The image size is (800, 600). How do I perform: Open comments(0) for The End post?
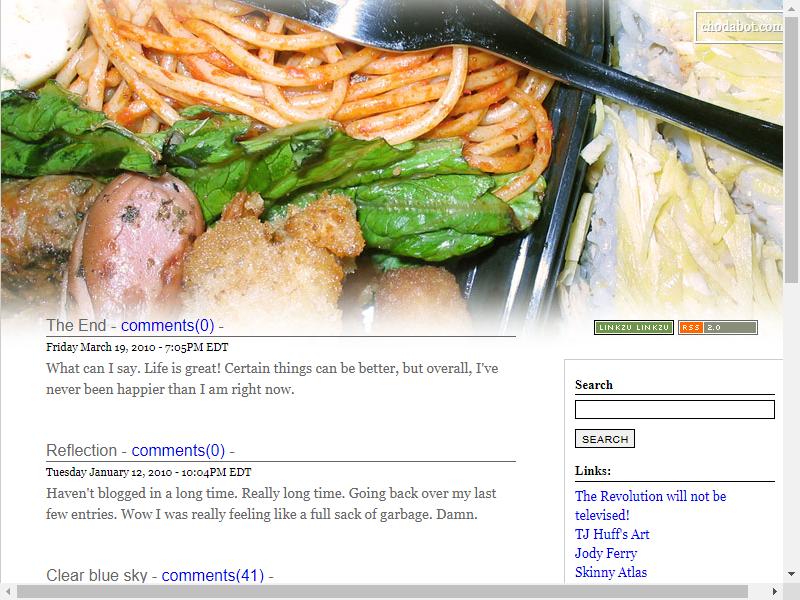pos(167,326)
